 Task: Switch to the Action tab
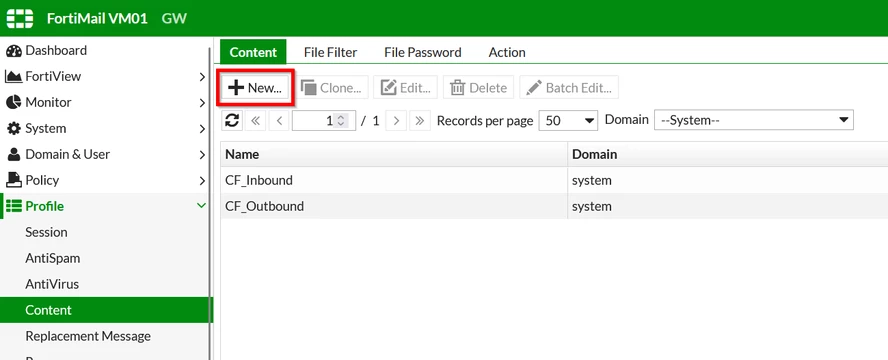coord(507,52)
